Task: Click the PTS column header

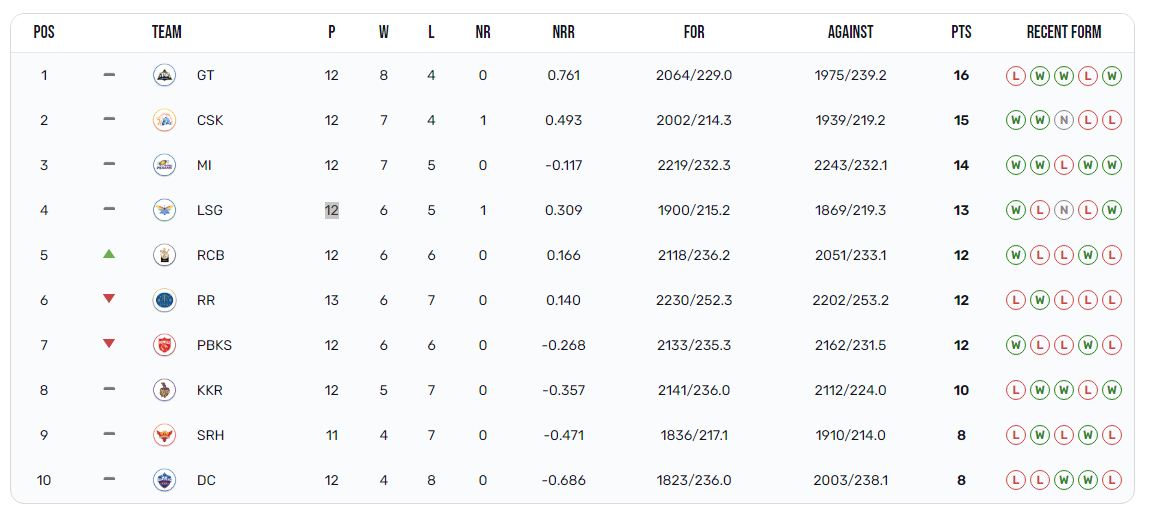Action: coord(961,32)
